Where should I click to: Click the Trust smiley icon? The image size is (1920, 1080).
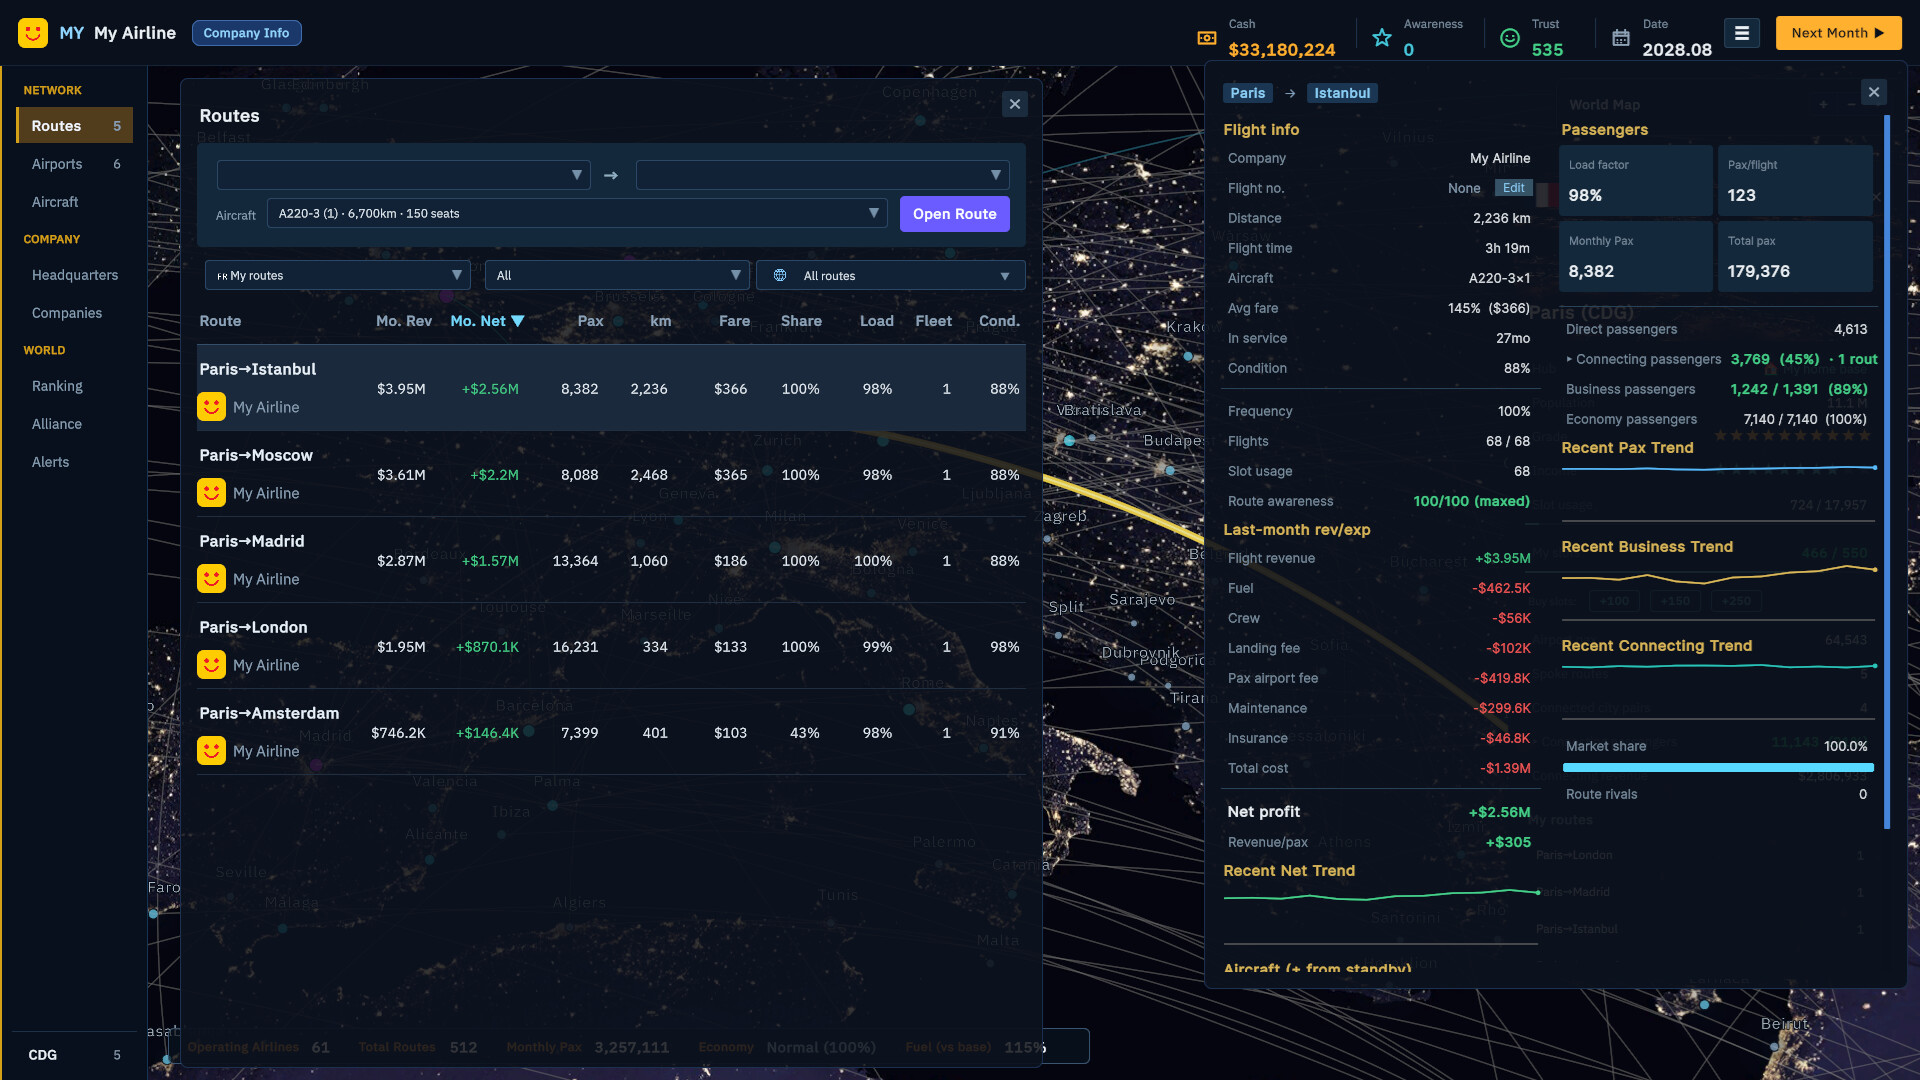(x=1510, y=38)
